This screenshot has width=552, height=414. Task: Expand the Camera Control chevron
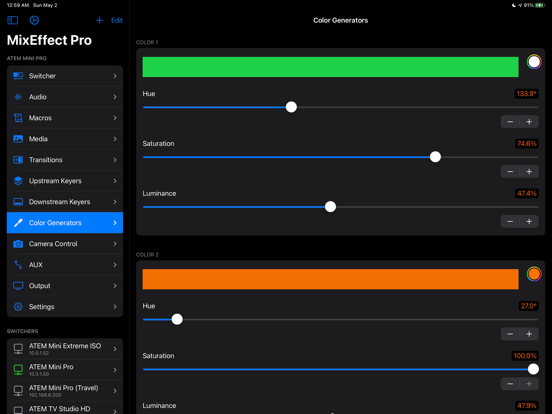pyautogui.click(x=115, y=244)
